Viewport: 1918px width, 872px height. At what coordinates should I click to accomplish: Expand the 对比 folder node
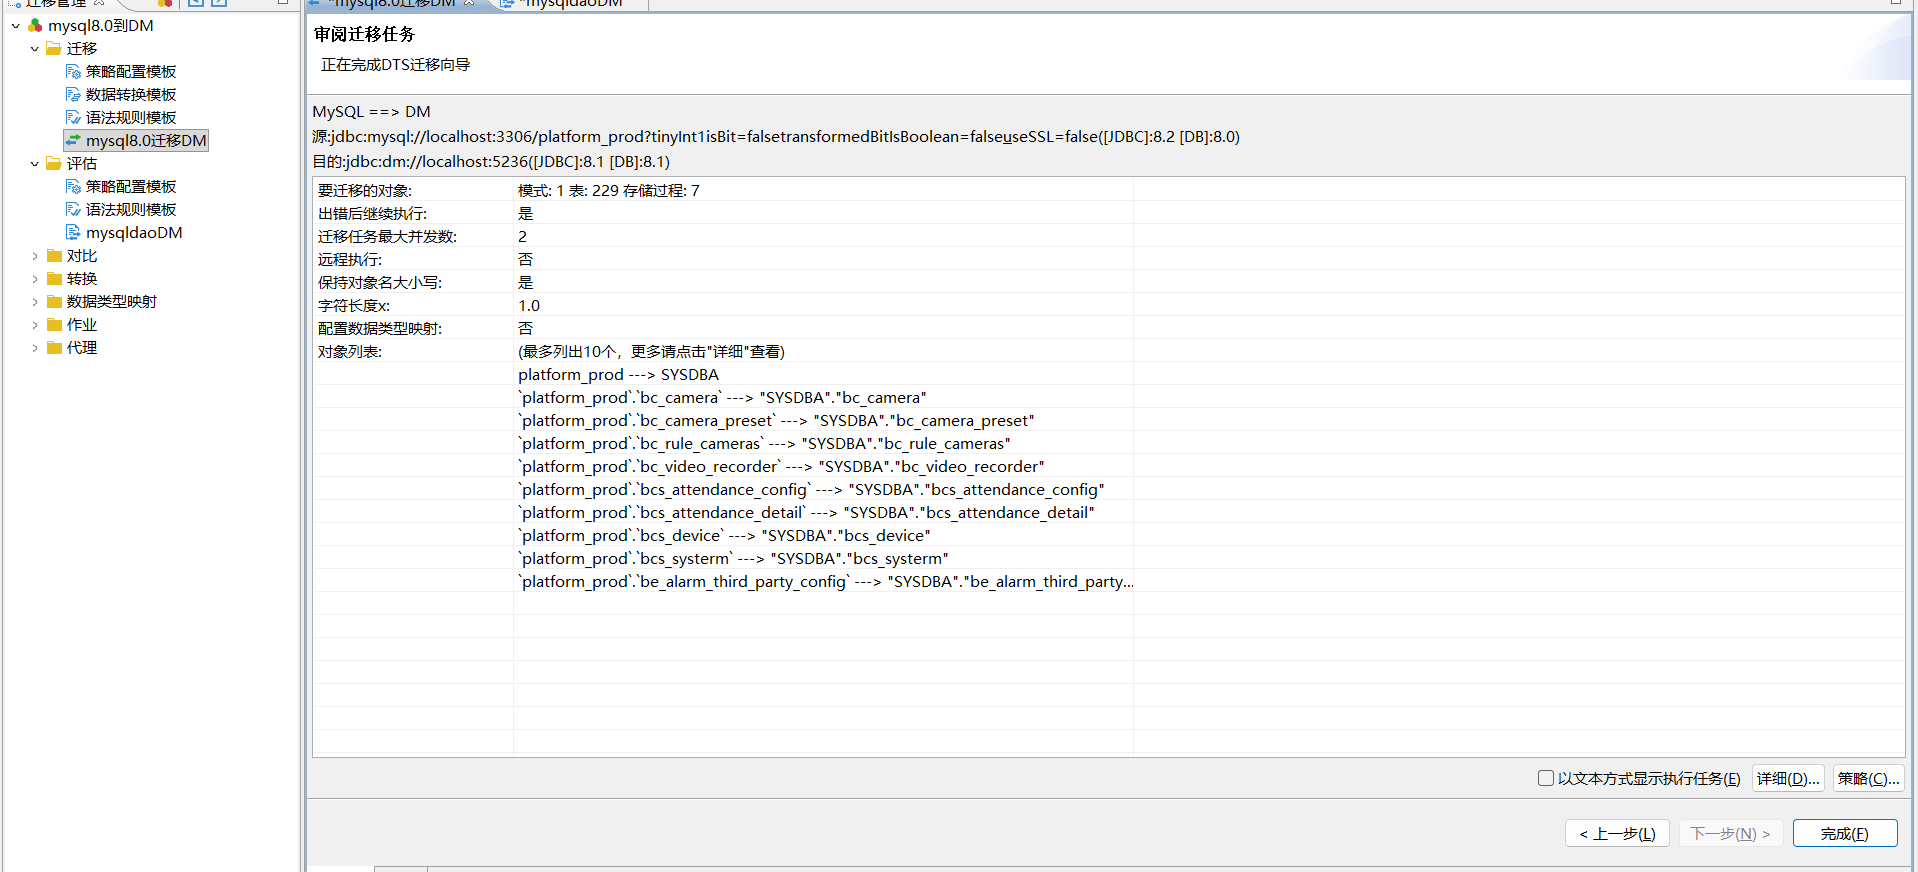(x=35, y=256)
